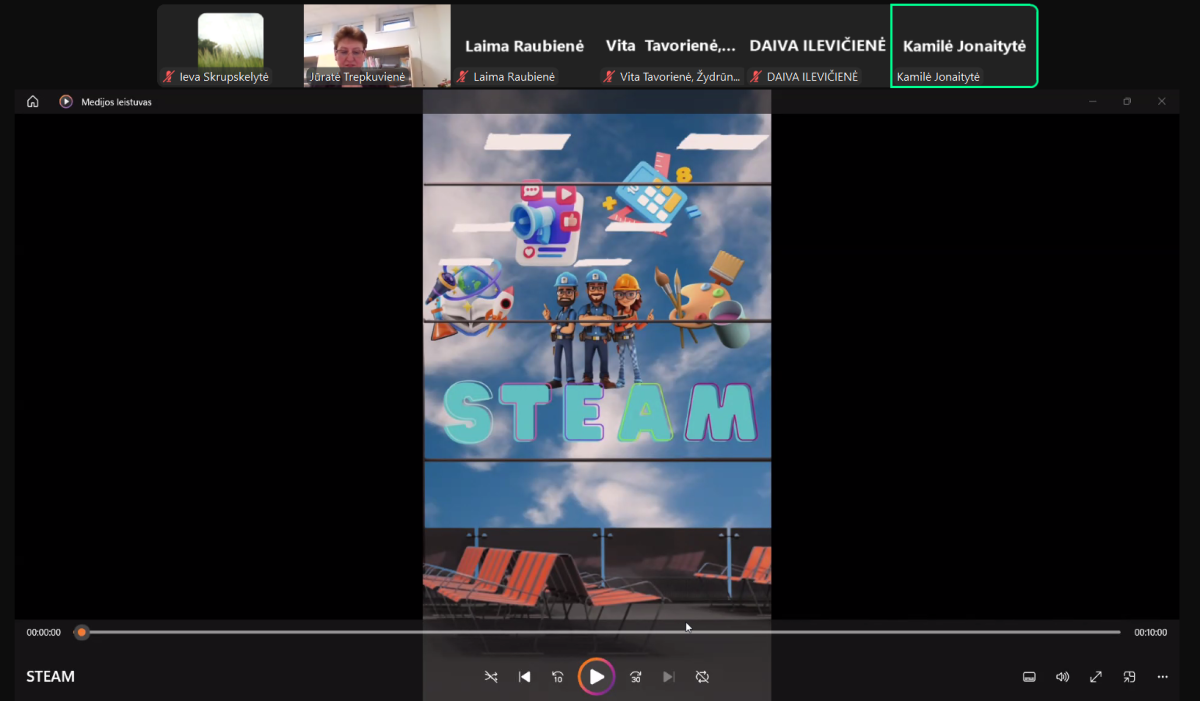Switch to mini player view

pyautogui.click(x=1129, y=677)
